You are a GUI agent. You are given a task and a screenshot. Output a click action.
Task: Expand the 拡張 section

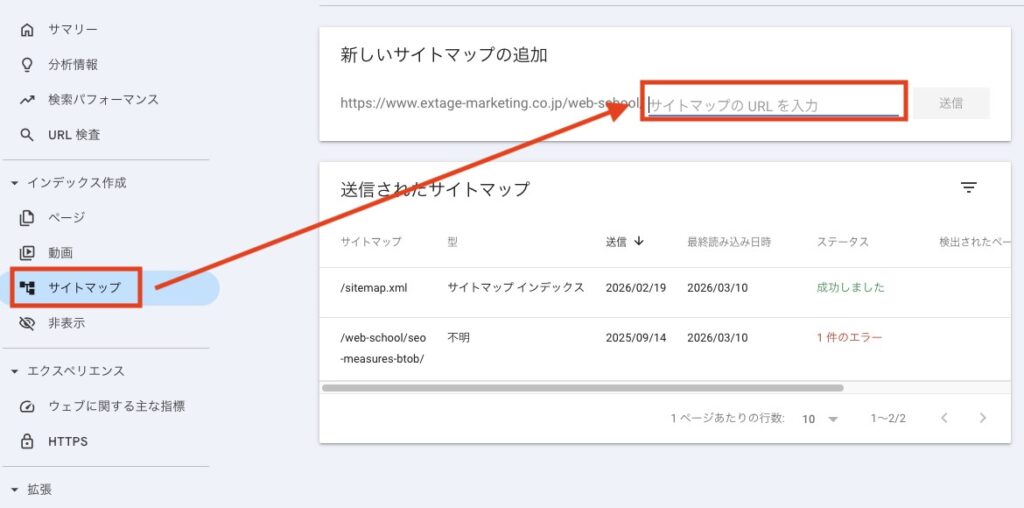[x=15, y=490]
